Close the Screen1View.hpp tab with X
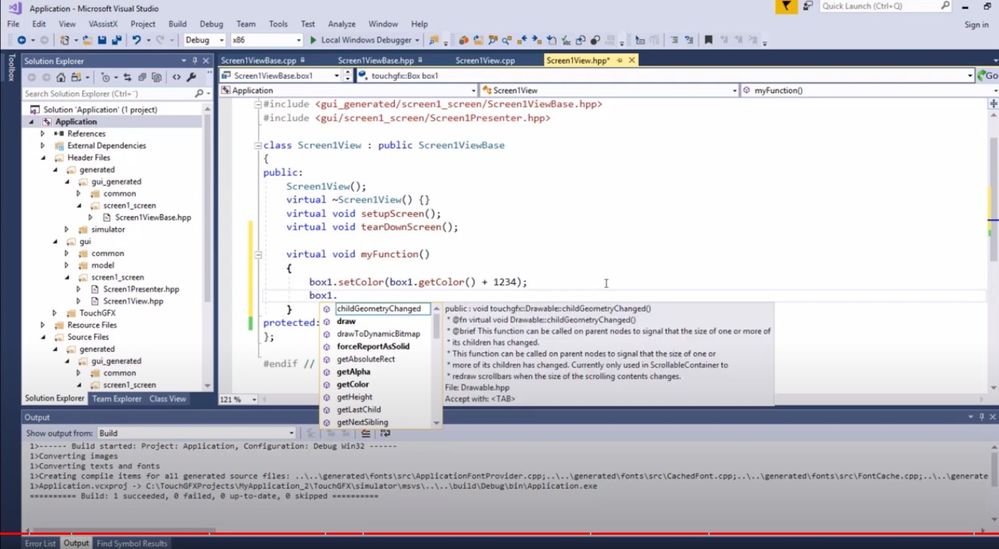This screenshot has height=549, width=999. [631, 60]
